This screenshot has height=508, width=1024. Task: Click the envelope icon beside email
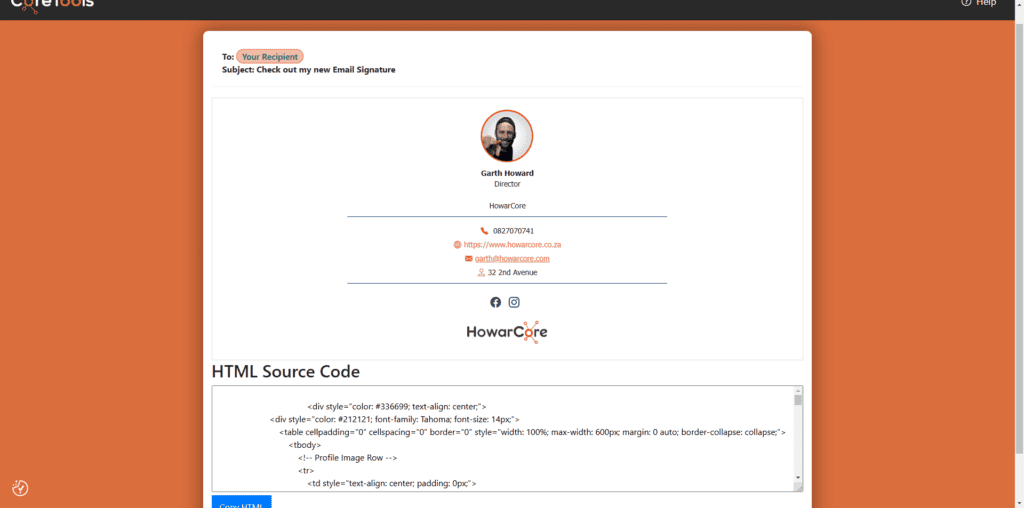[468, 259]
